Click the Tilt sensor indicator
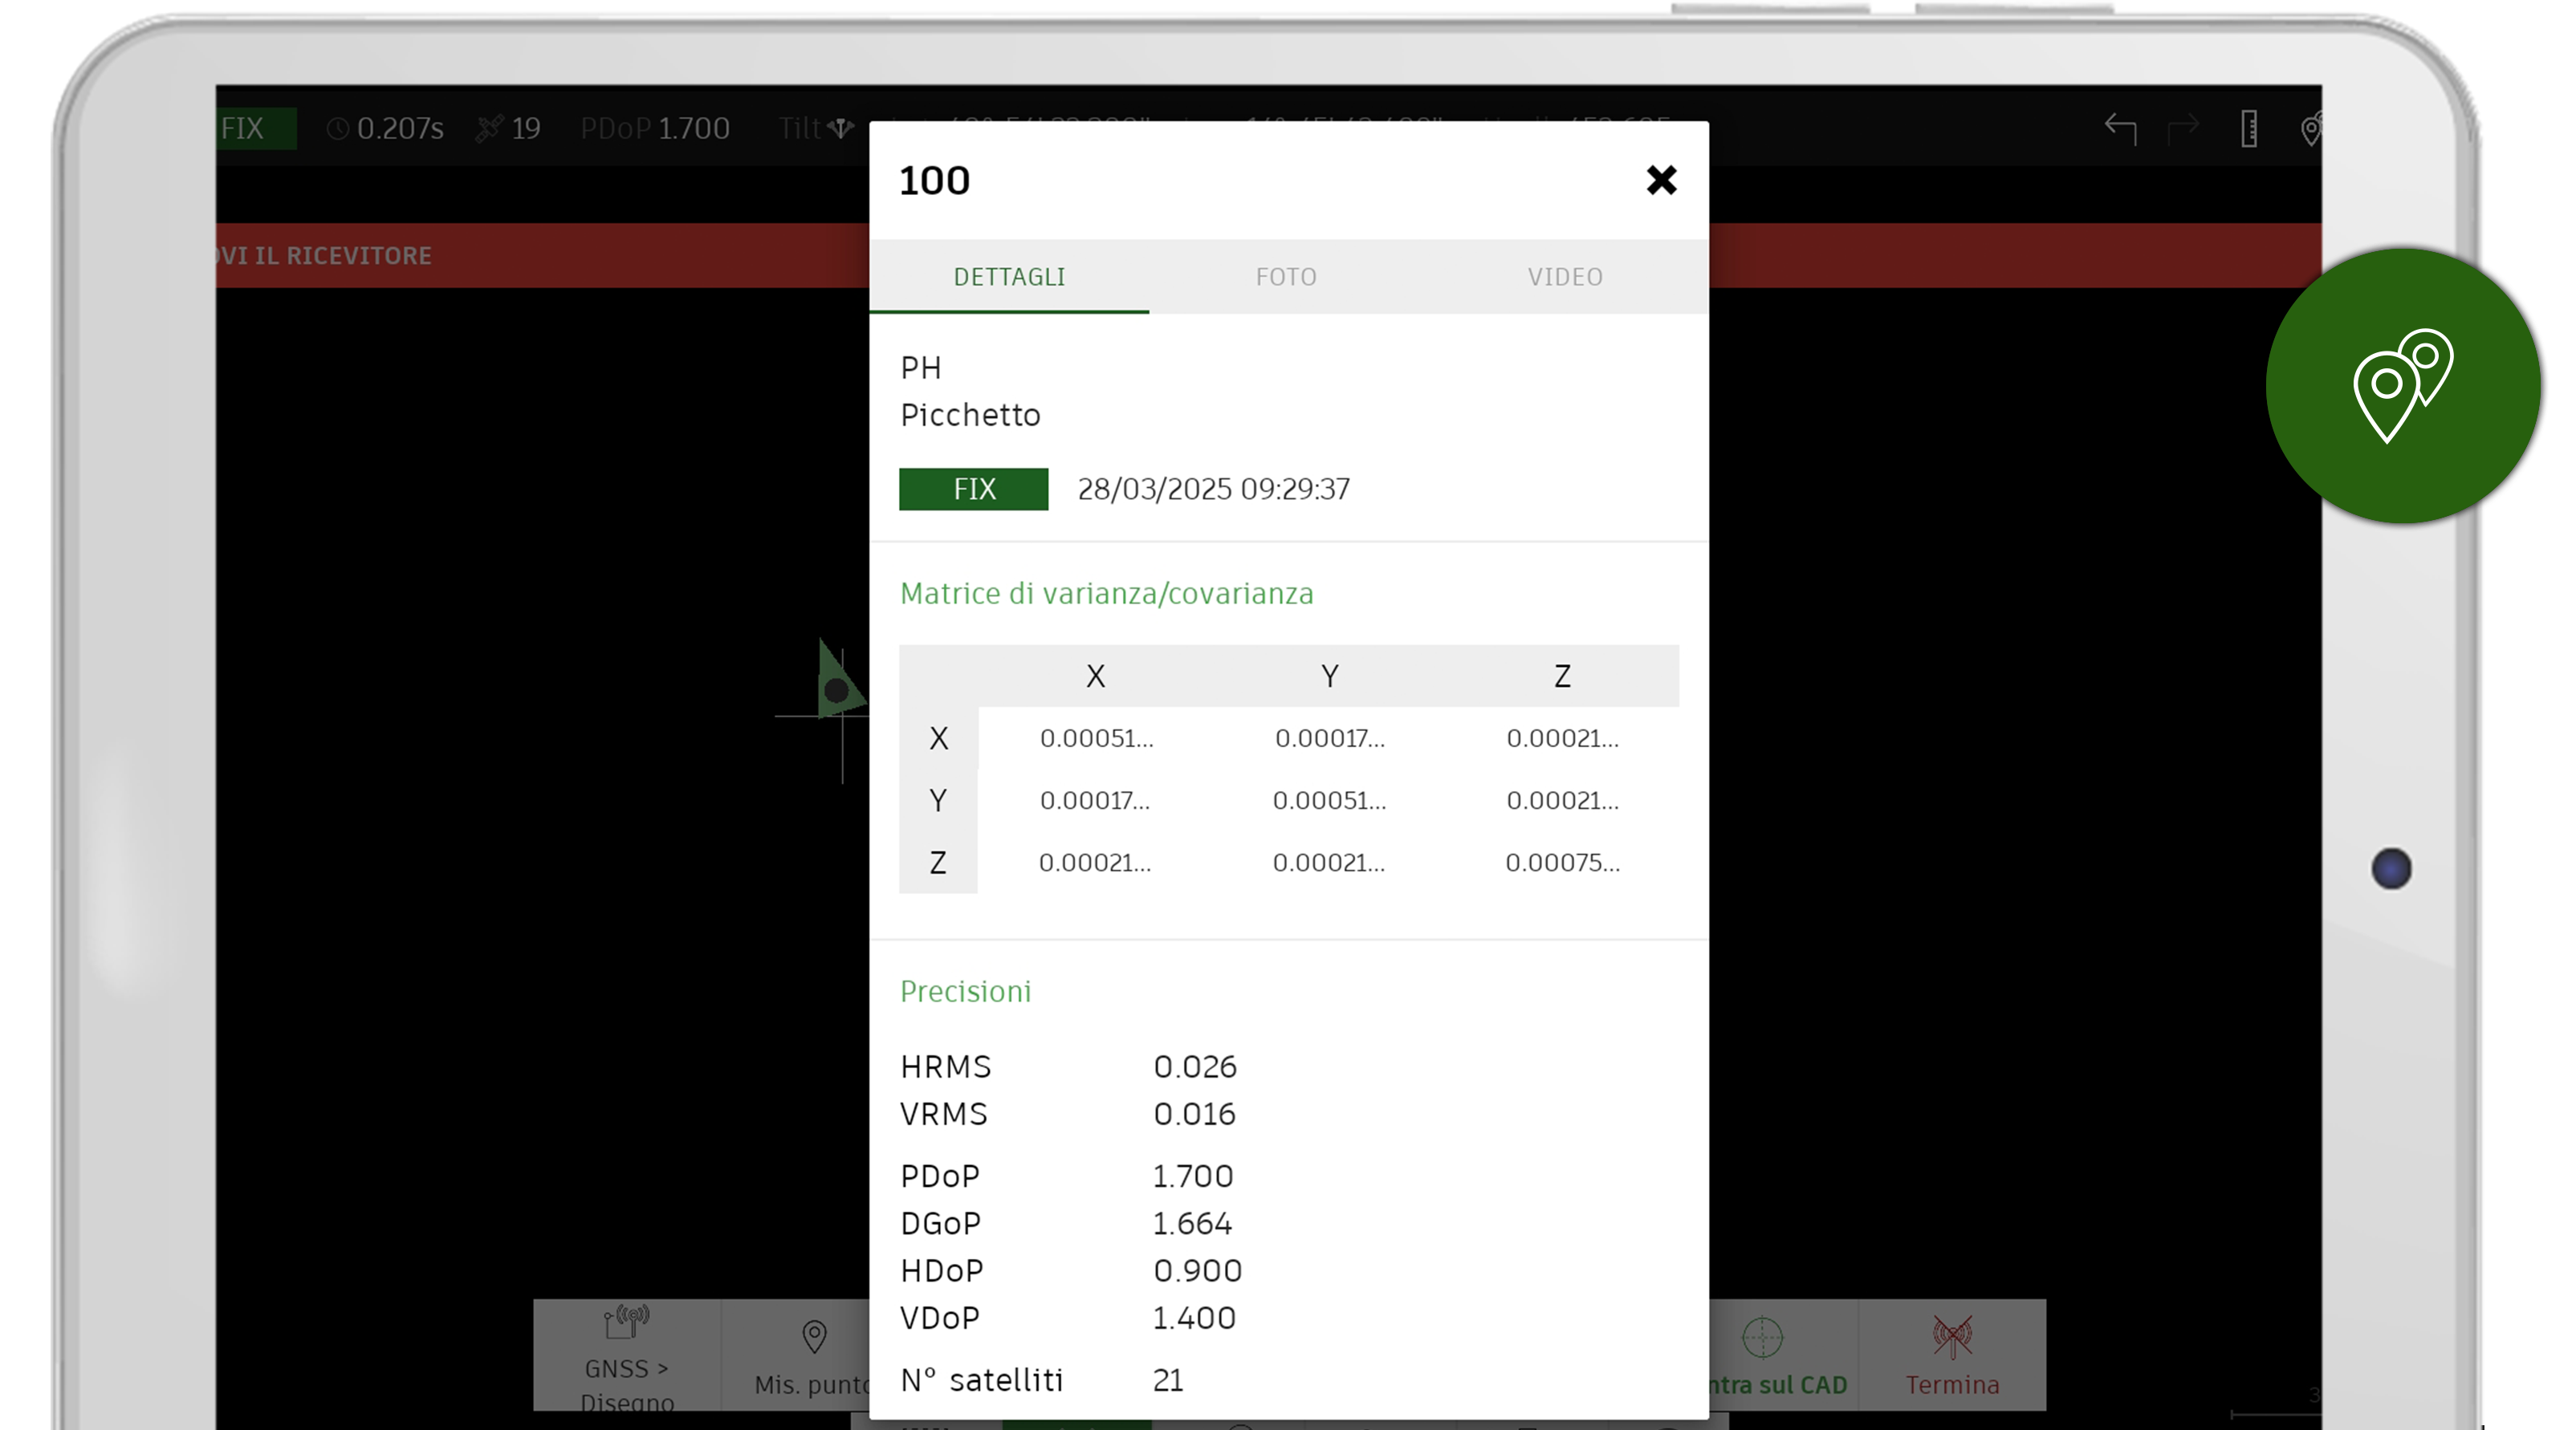Screen dimensions: 2576x1430 (817, 128)
